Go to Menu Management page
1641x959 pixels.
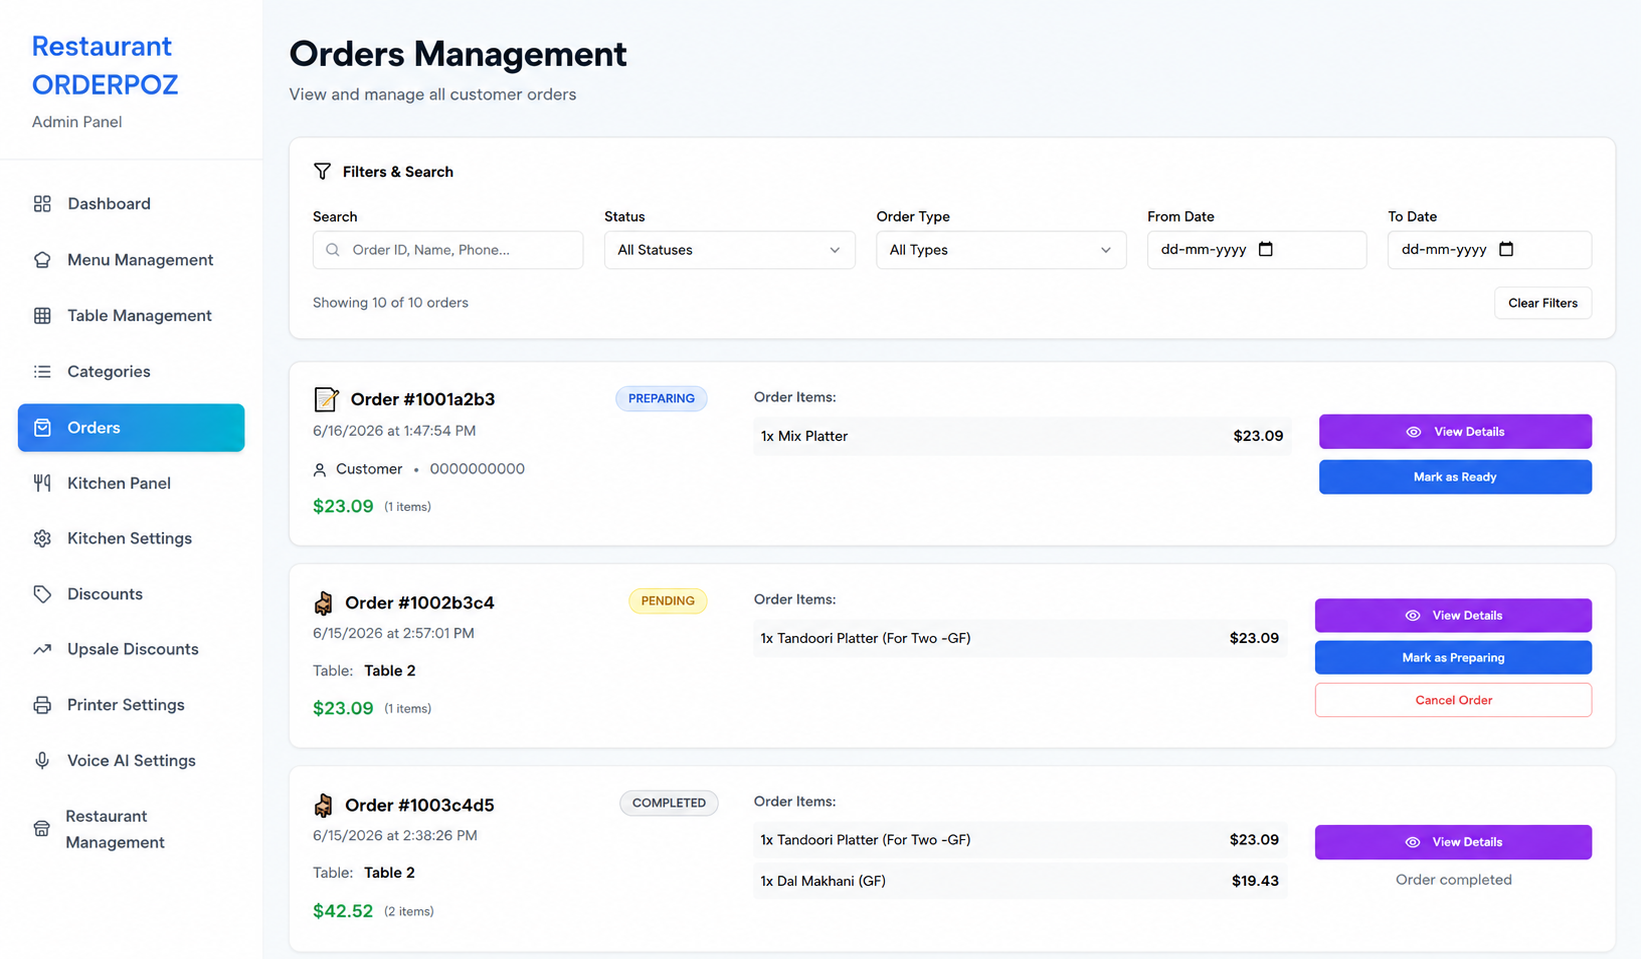click(x=131, y=260)
